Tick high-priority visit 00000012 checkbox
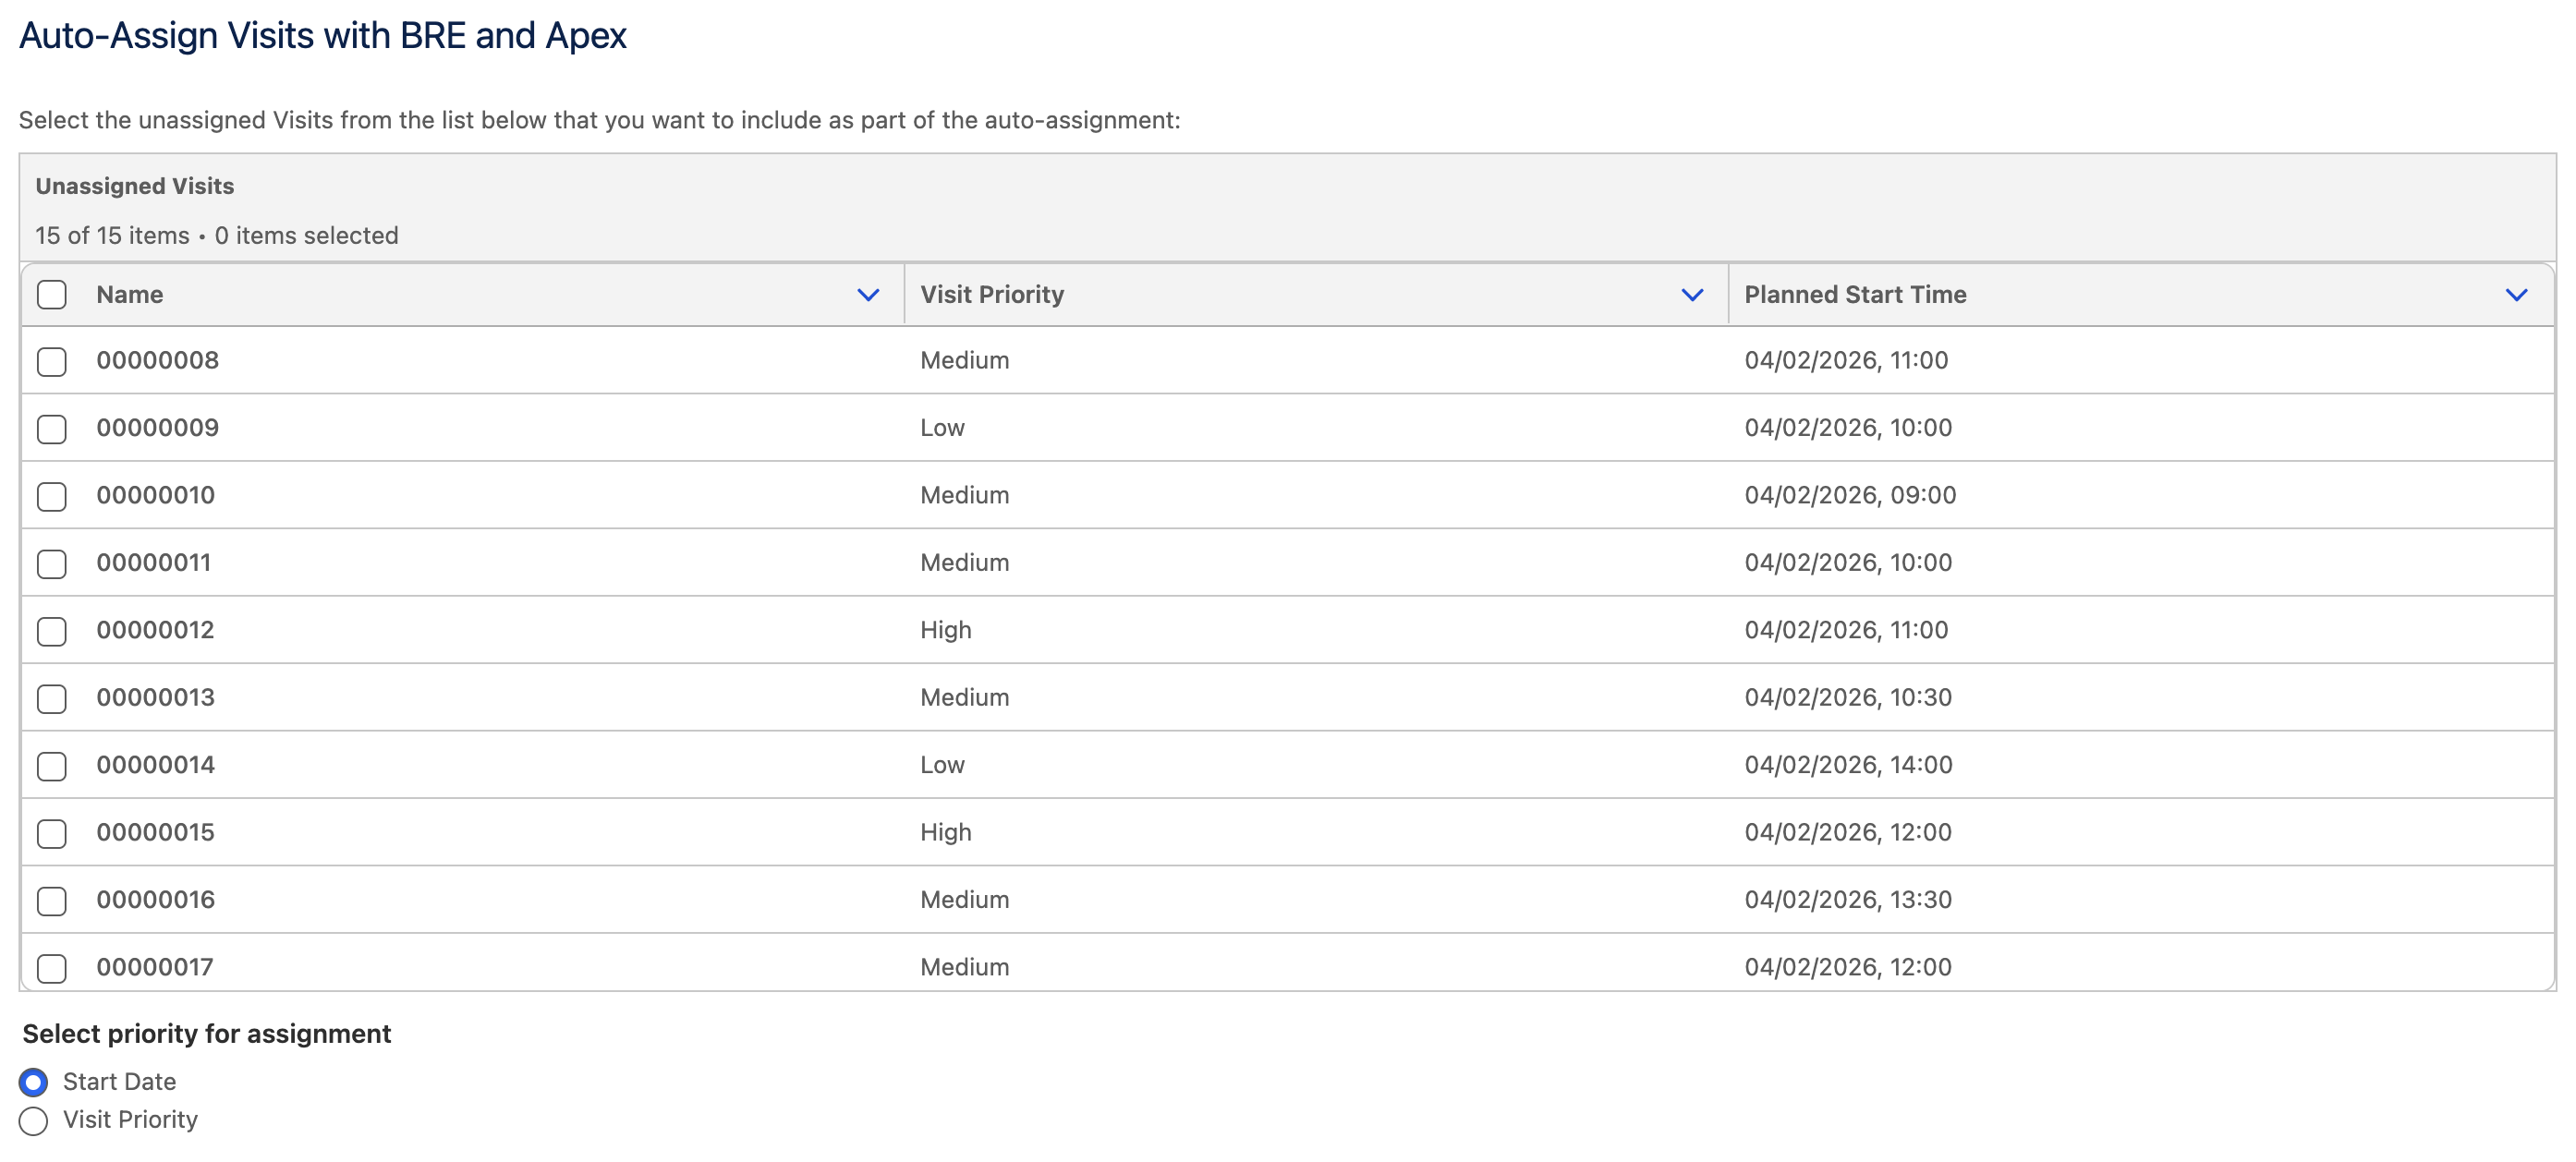The height and width of the screenshot is (1162, 2576). 52,631
